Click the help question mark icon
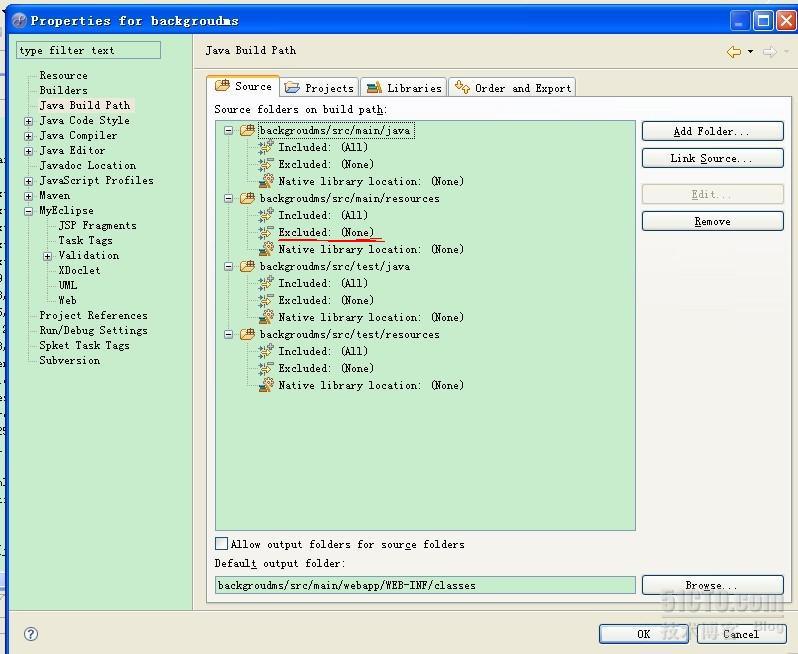The image size is (798, 654). coord(31,634)
